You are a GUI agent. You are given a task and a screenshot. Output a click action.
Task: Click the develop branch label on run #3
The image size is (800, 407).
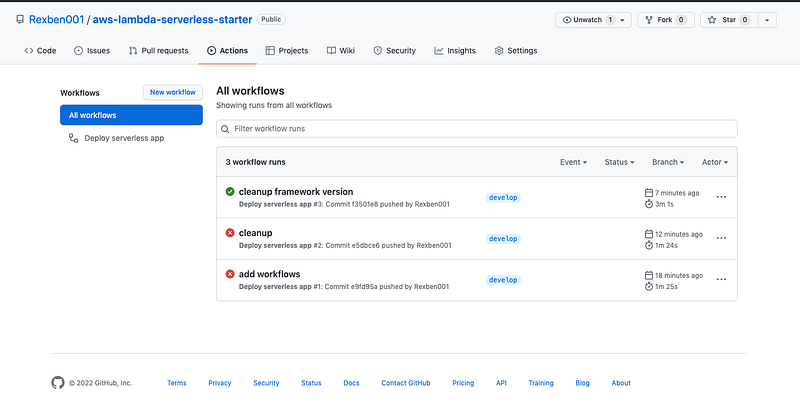503,197
